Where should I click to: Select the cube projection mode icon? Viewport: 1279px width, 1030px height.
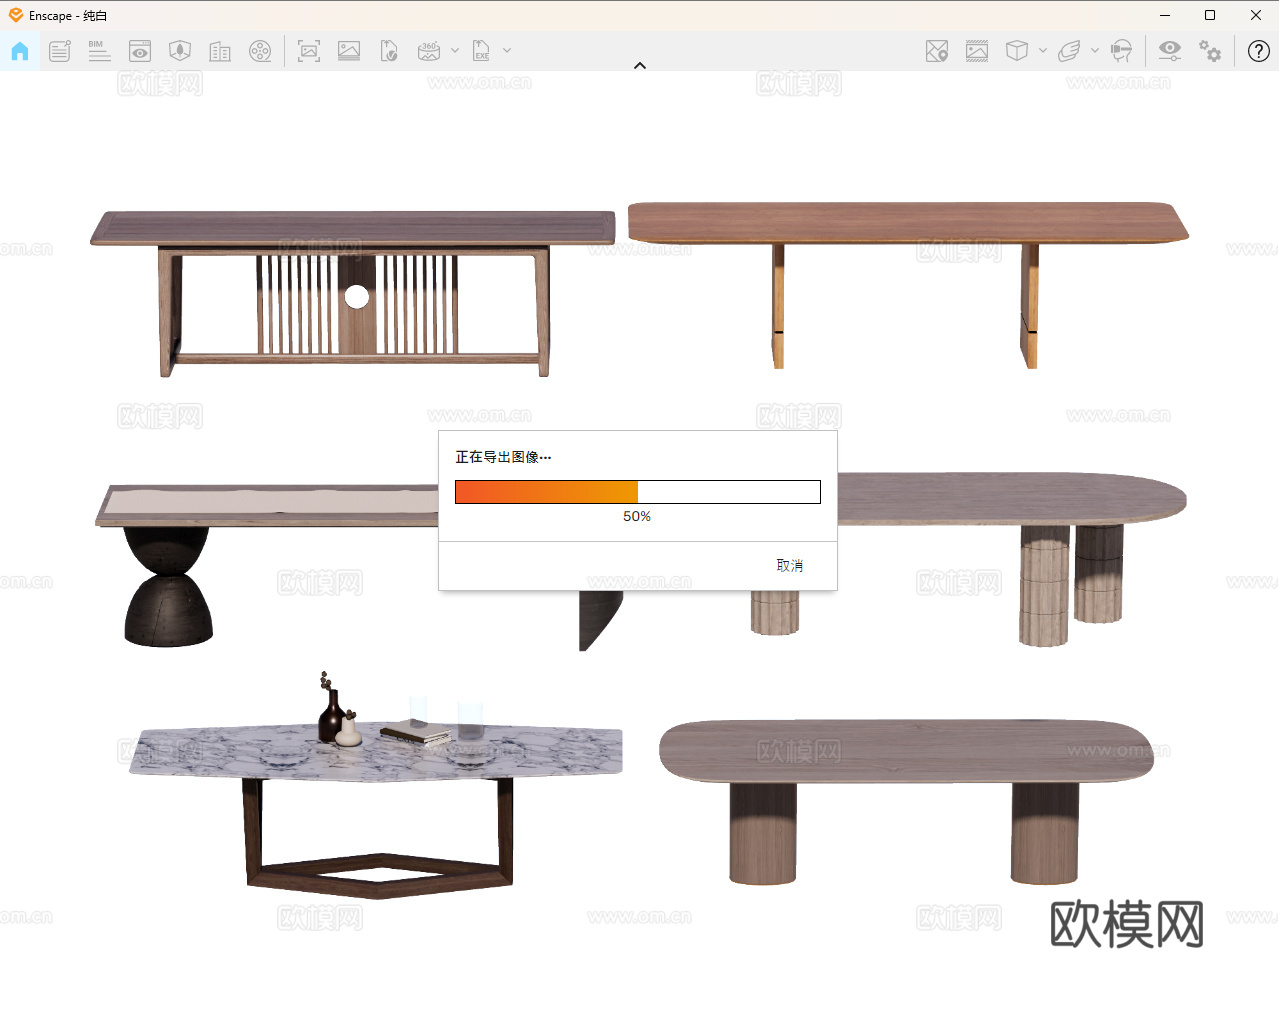(x=1017, y=51)
